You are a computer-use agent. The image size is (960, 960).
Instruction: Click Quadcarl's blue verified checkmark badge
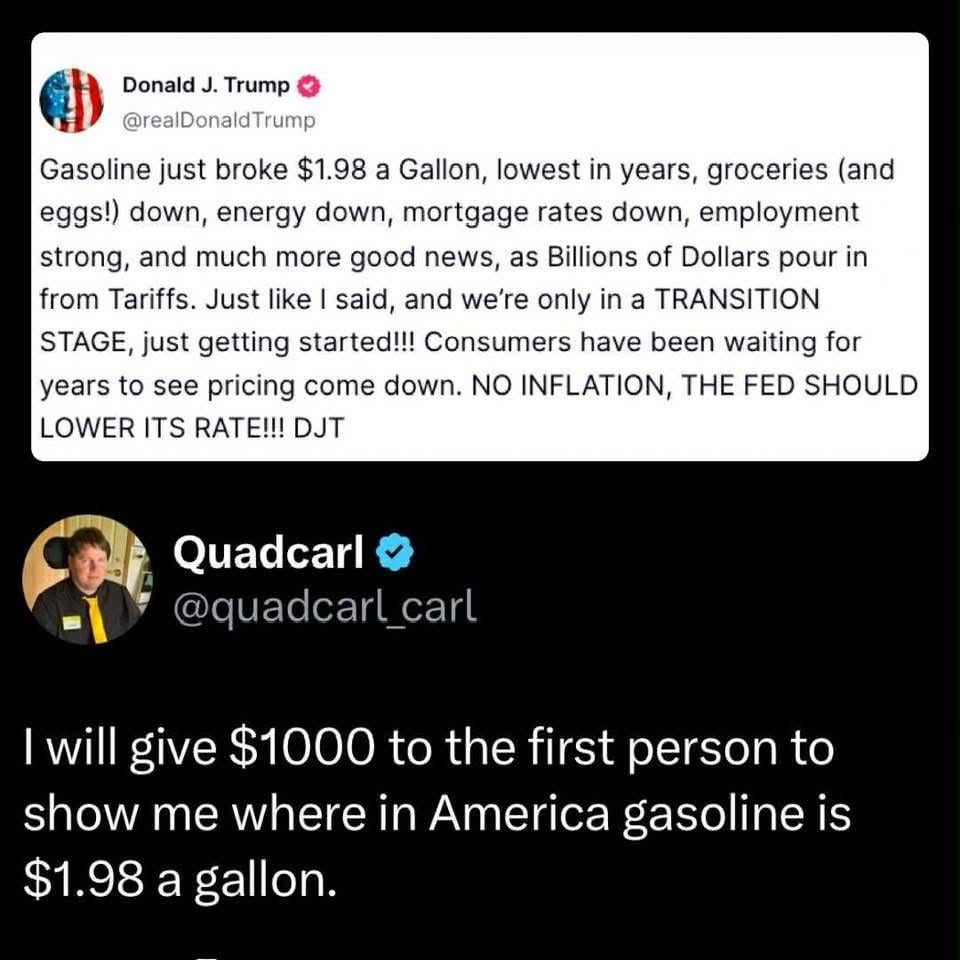(x=393, y=551)
